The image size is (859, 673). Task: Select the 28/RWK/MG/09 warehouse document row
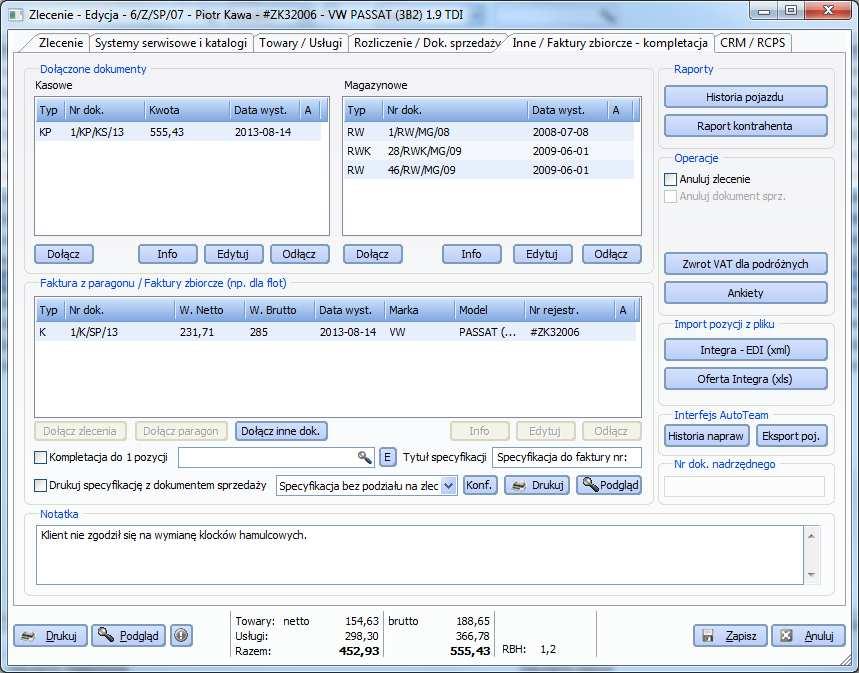489,151
